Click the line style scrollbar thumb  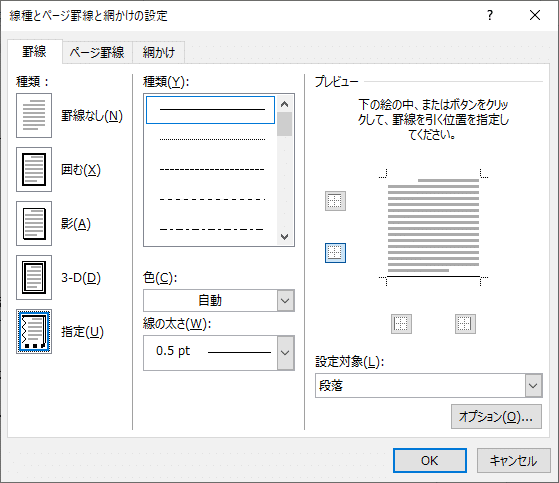[x=284, y=124]
